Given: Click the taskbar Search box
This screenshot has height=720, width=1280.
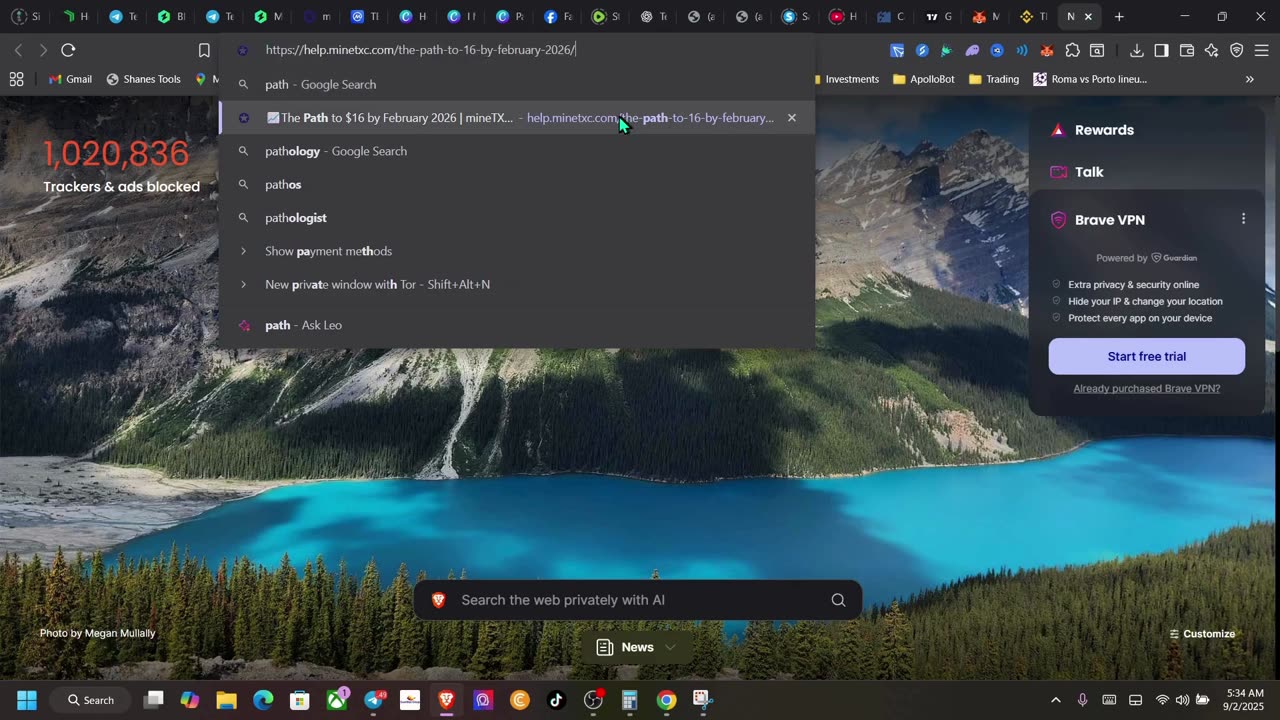Looking at the screenshot, I should pos(90,700).
